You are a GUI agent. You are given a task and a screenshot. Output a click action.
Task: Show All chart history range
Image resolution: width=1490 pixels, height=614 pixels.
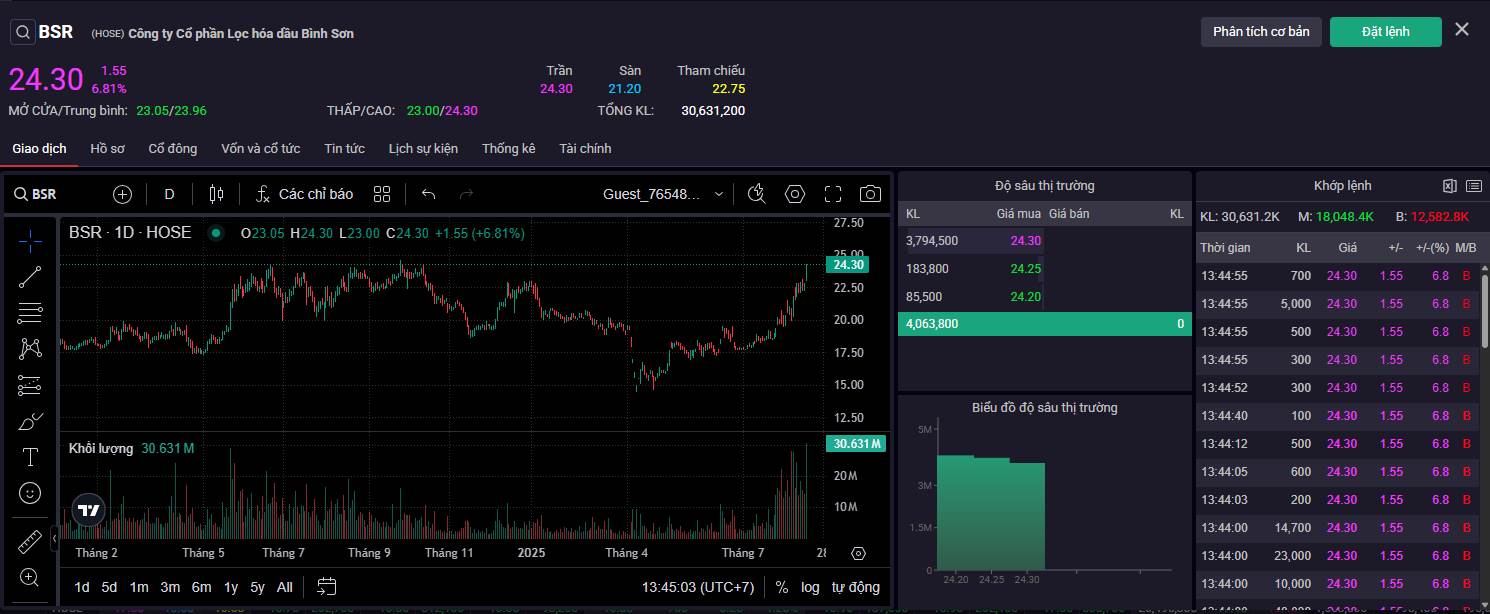tap(285, 587)
